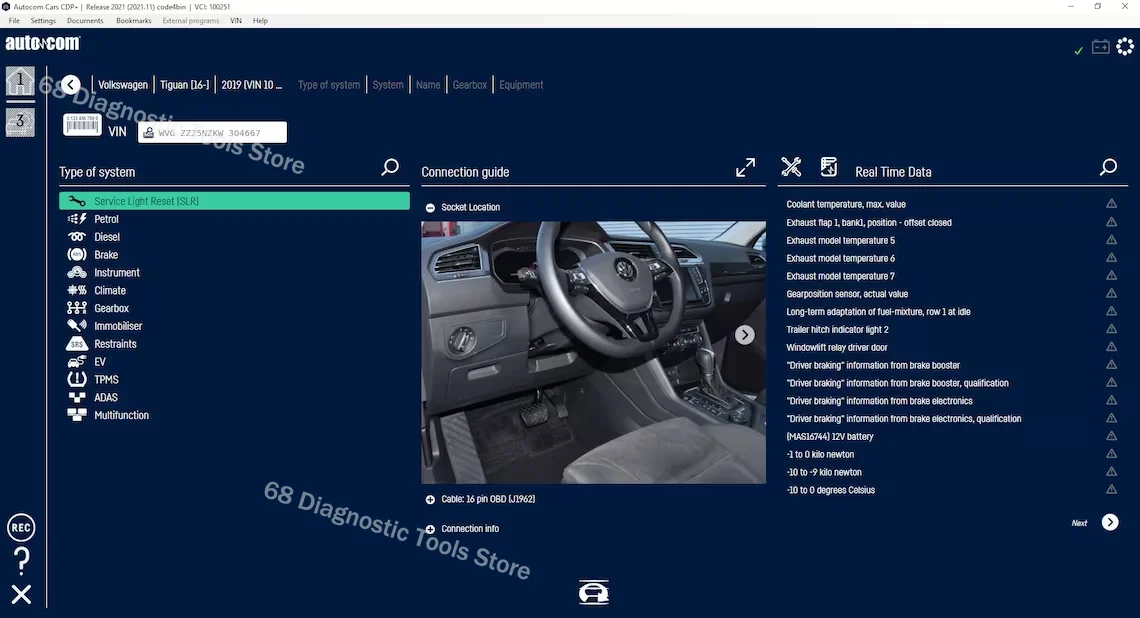Search in Type of system list
The width and height of the screenshot is (1140, 618).
coord(390,168)
